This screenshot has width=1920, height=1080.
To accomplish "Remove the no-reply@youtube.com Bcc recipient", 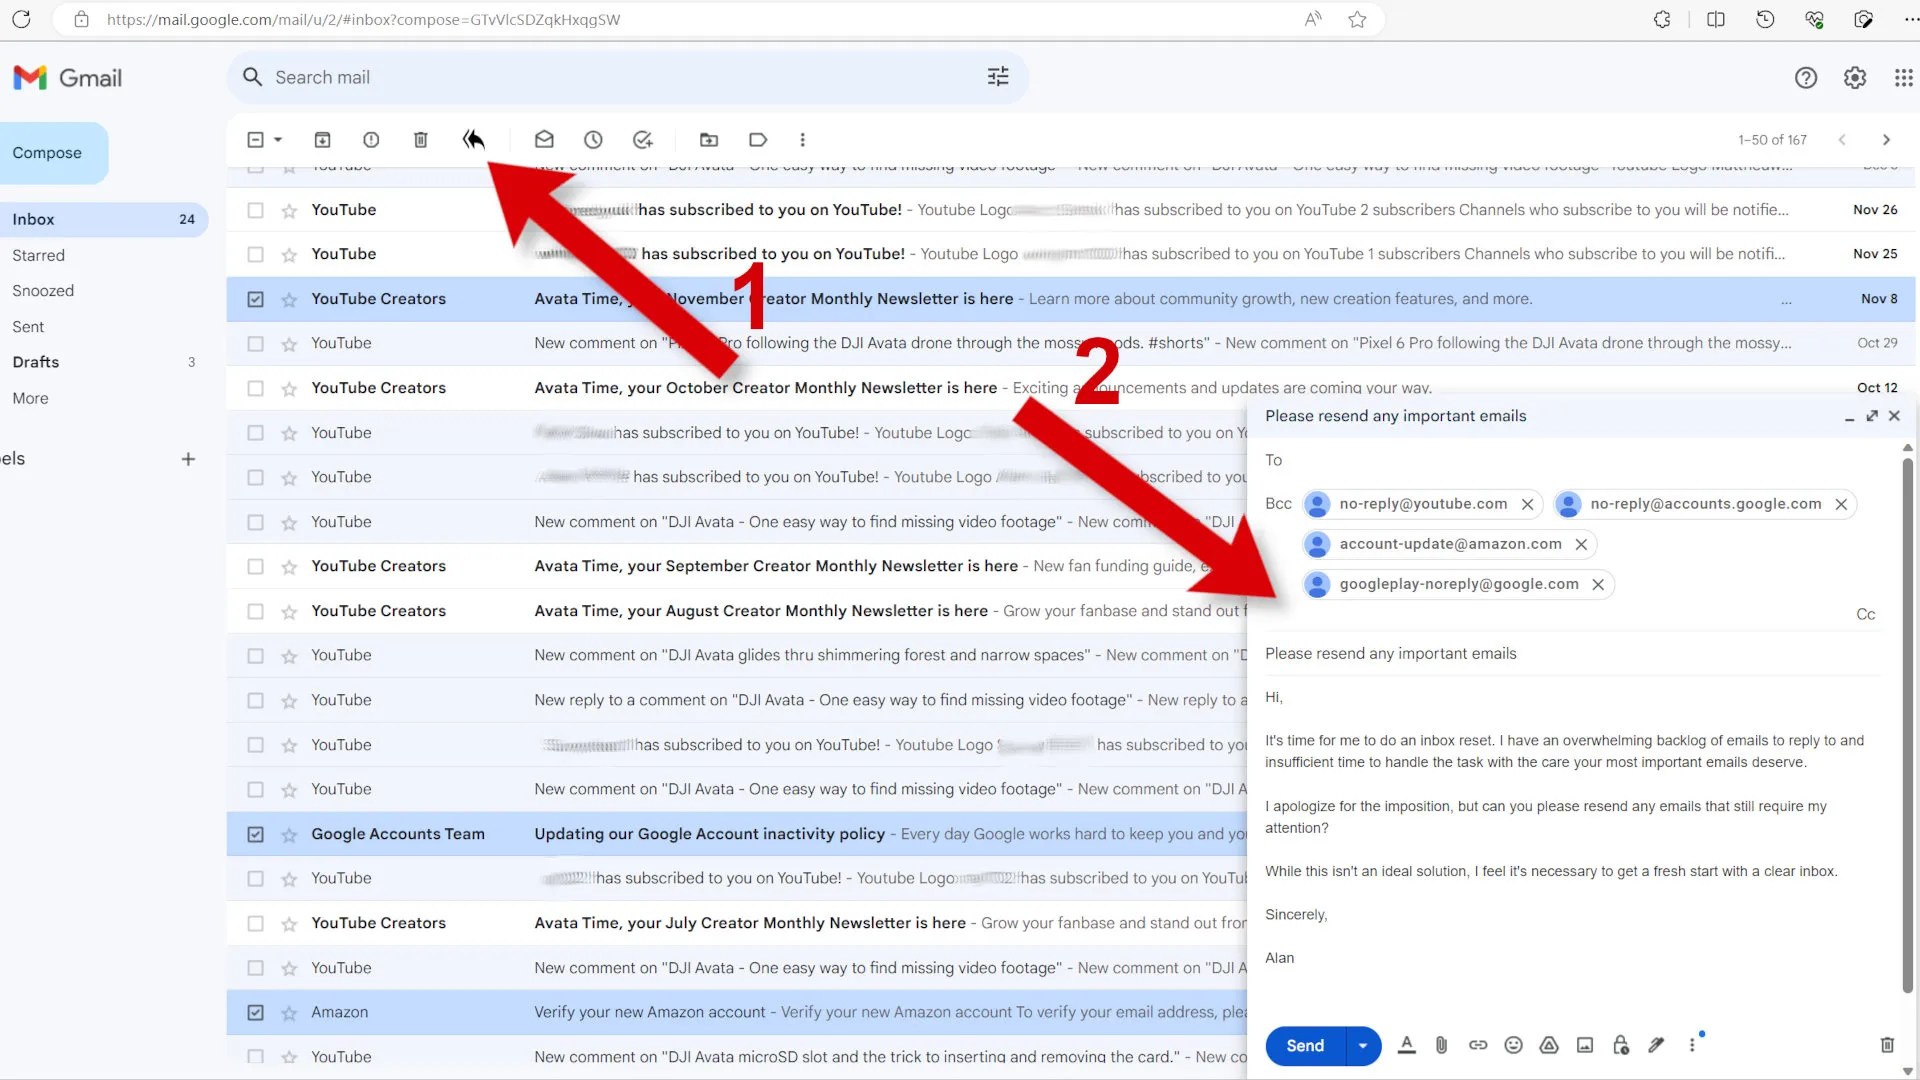I will [1527, 504].
